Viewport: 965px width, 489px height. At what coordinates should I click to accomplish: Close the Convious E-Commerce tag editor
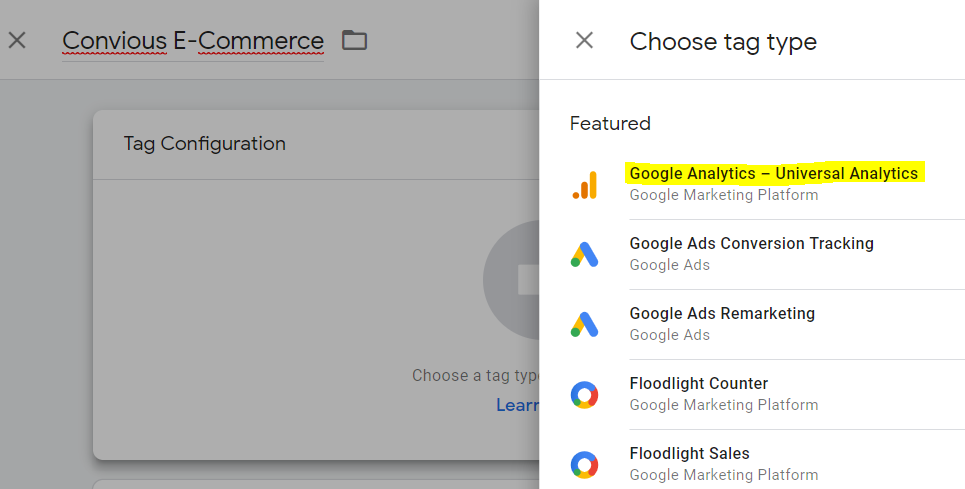tap(17, 40)
